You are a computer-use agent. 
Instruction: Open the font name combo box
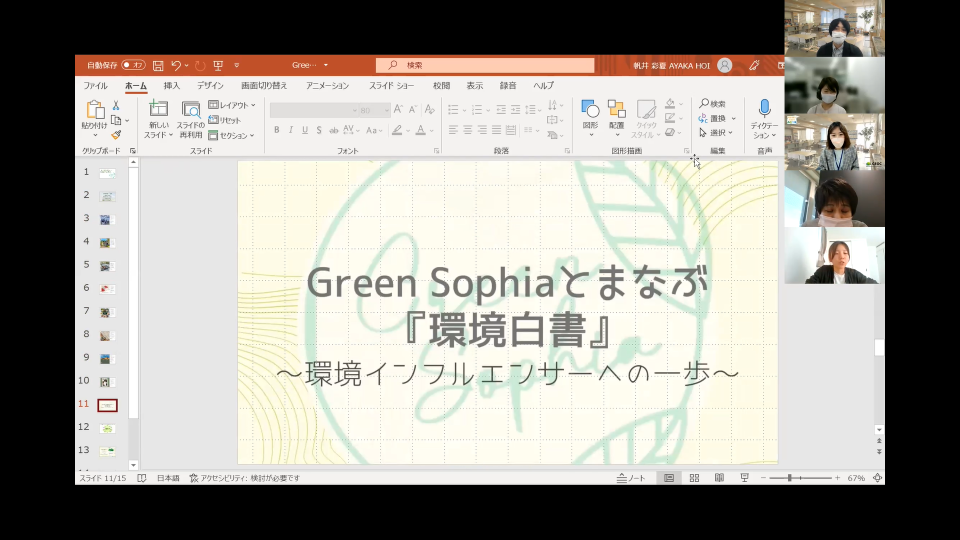tap(314, 110)
